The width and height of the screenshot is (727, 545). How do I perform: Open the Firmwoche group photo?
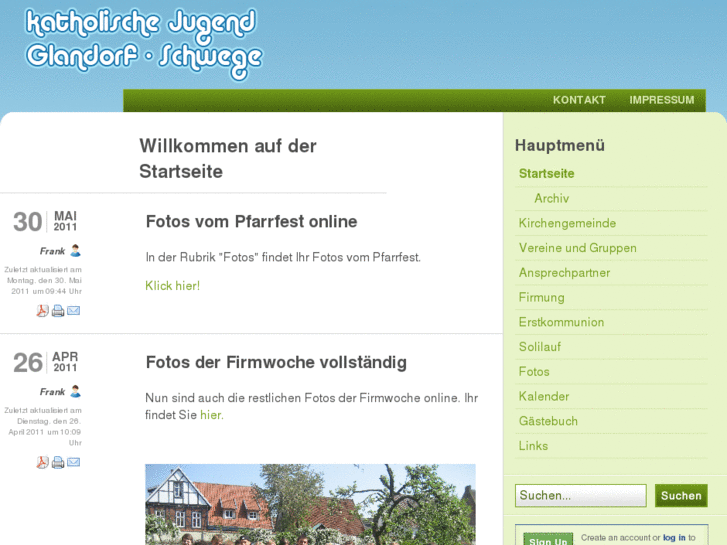(x=310, y=505)
